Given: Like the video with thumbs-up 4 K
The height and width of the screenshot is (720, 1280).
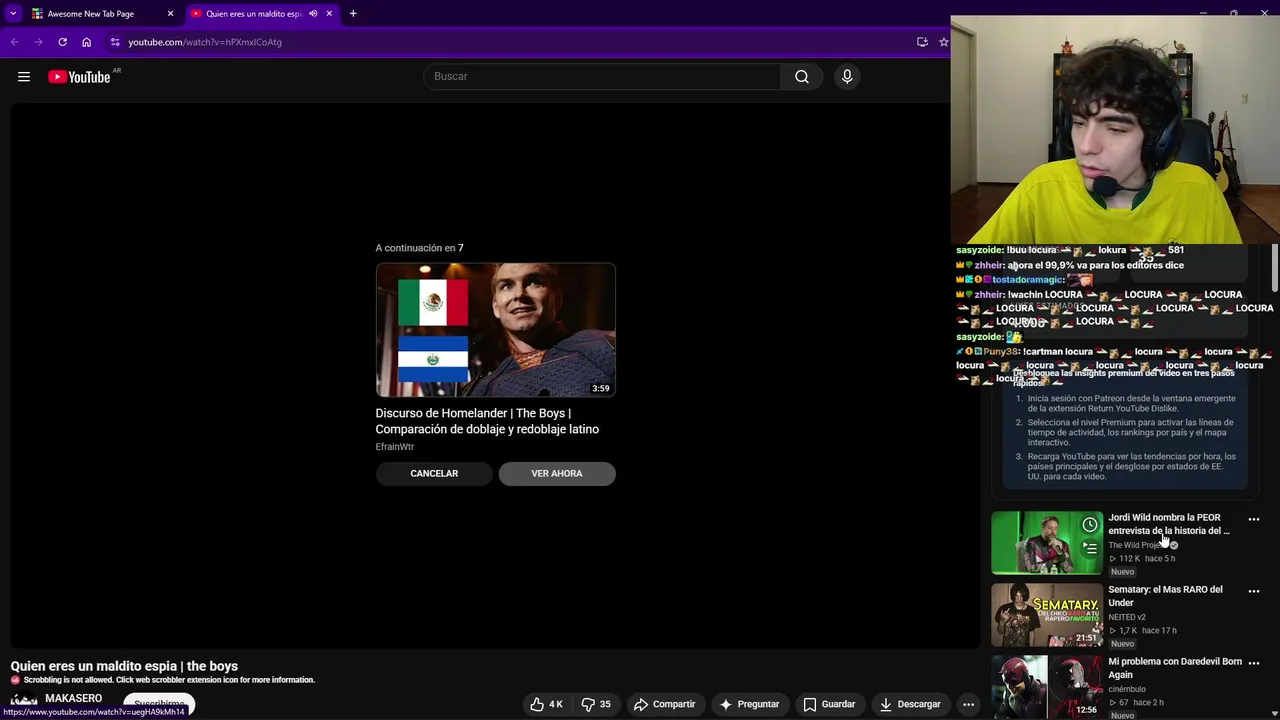Looking at the screenshot, I should click(x=546, y=704).
